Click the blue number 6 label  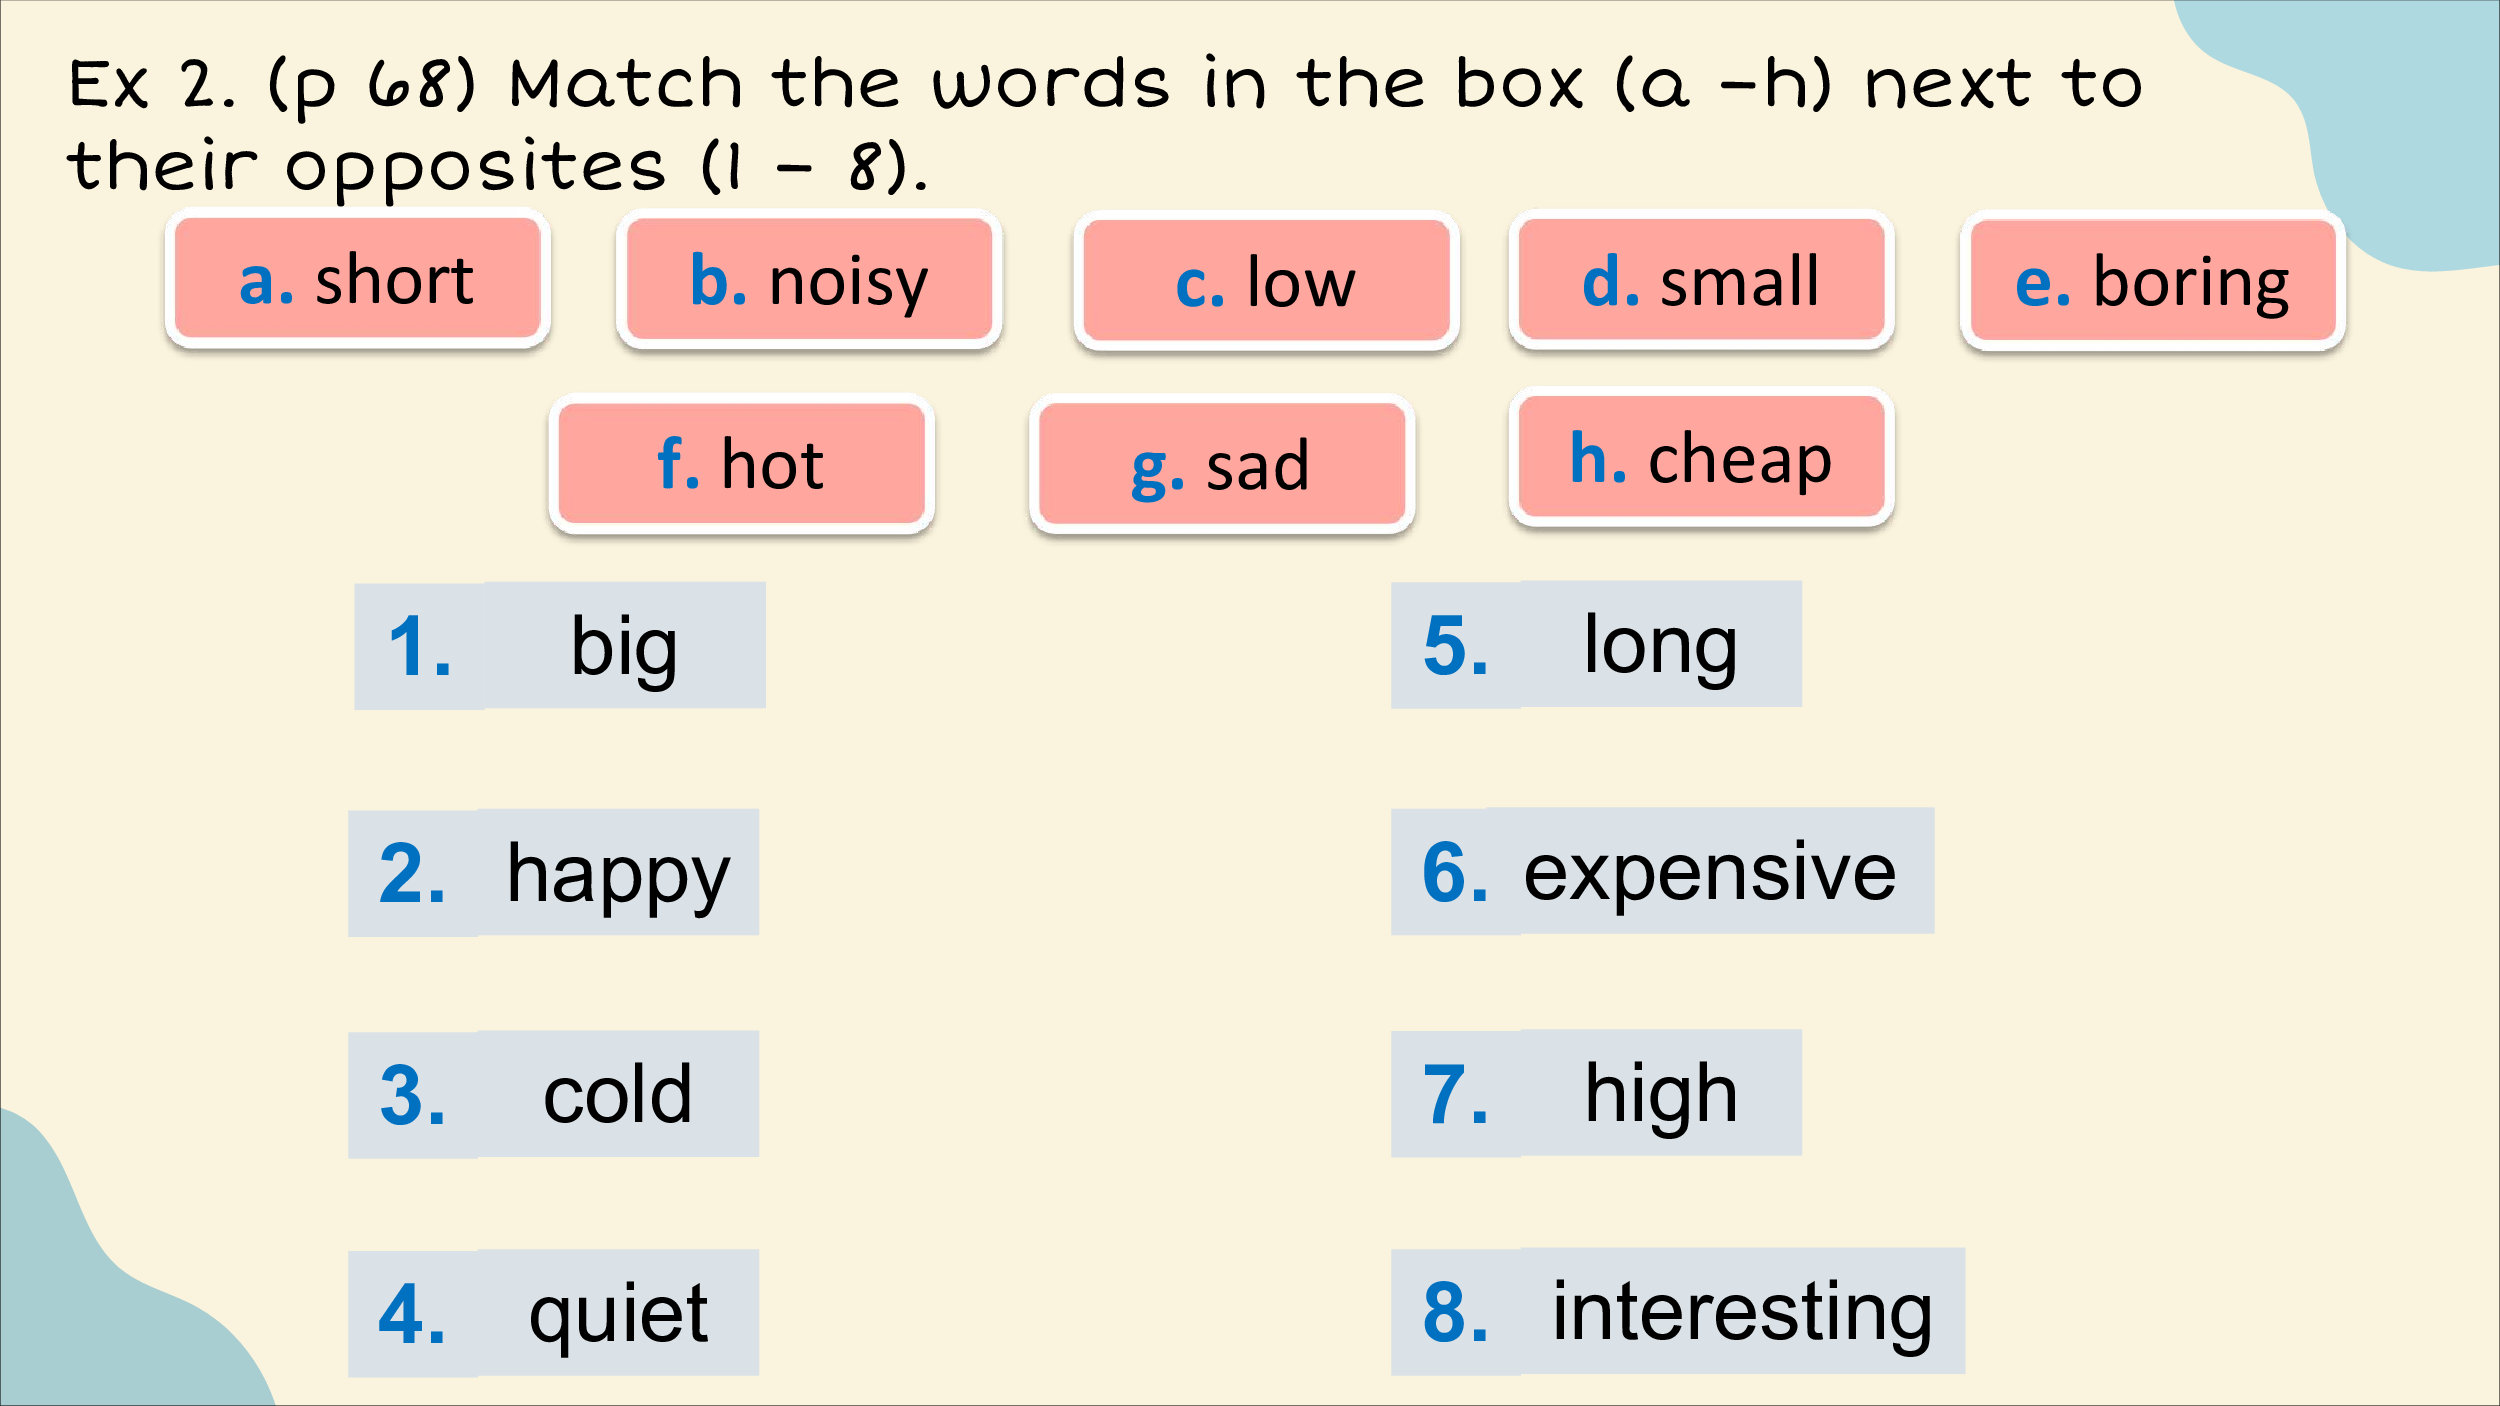pyautogui.click(x=1455, y=873)
